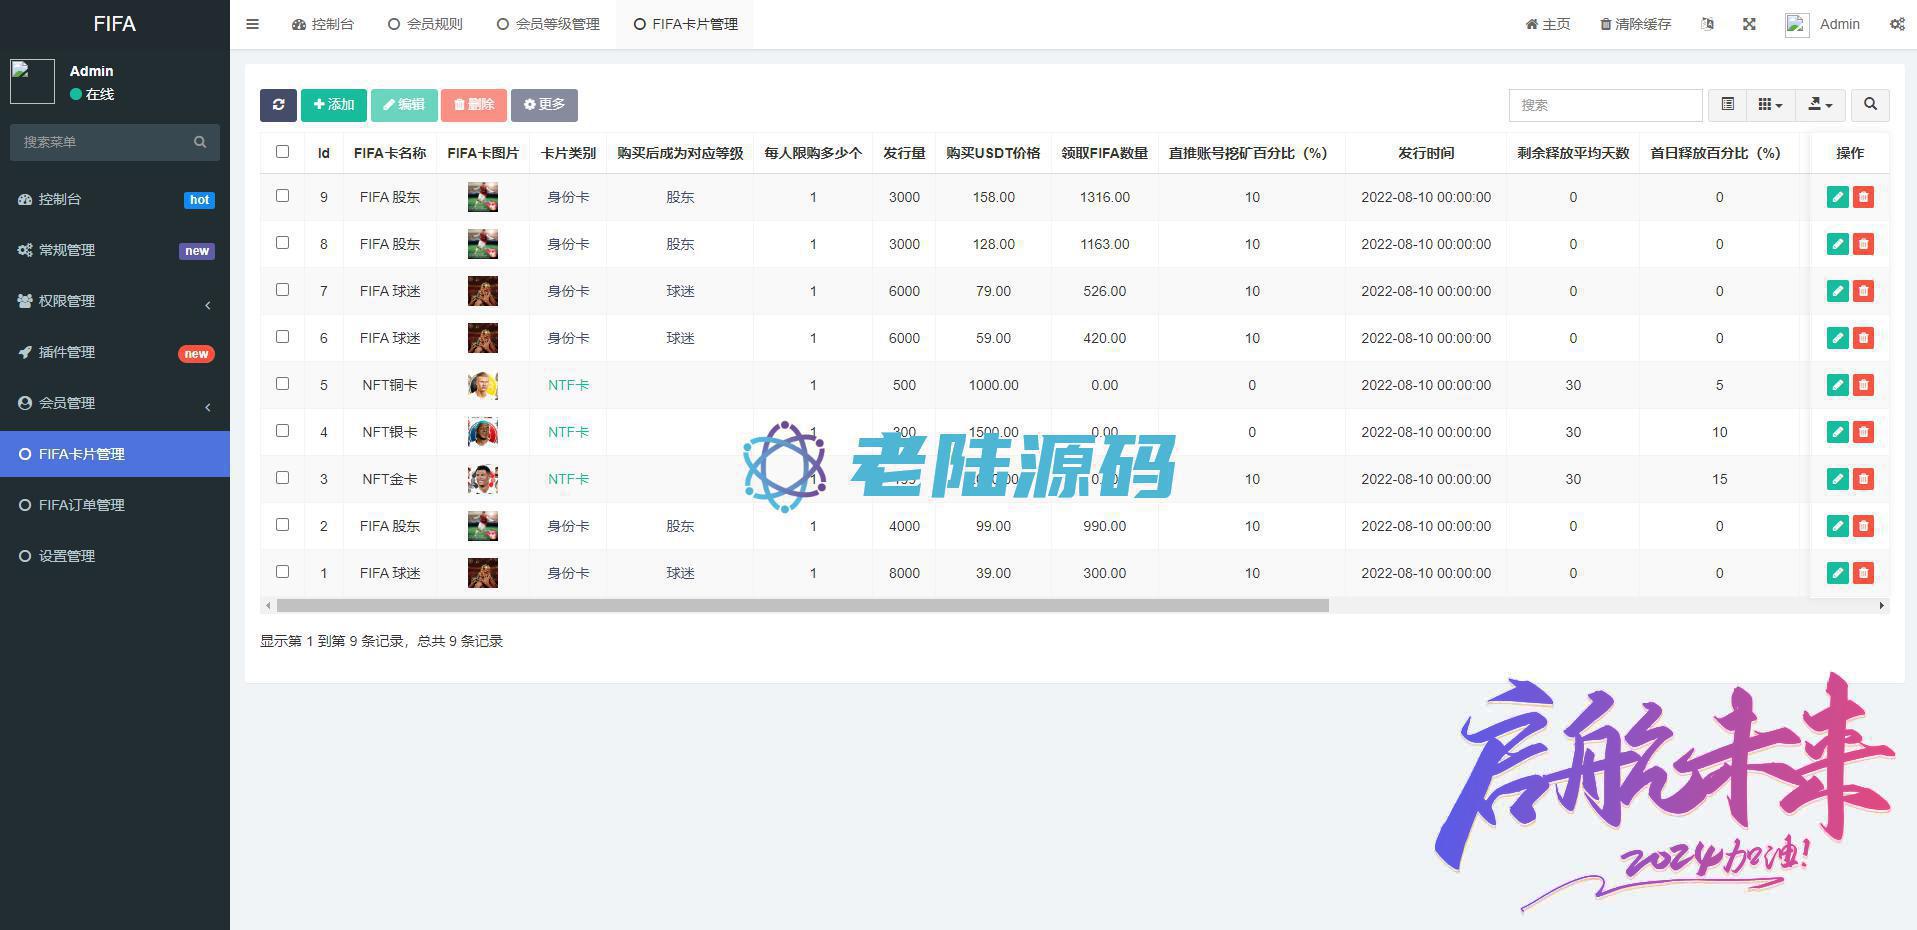This screenshot has width=1917, height=930.
Task: Select the FIFA卡片管理 tab
Action: click(x=685, y=24)
